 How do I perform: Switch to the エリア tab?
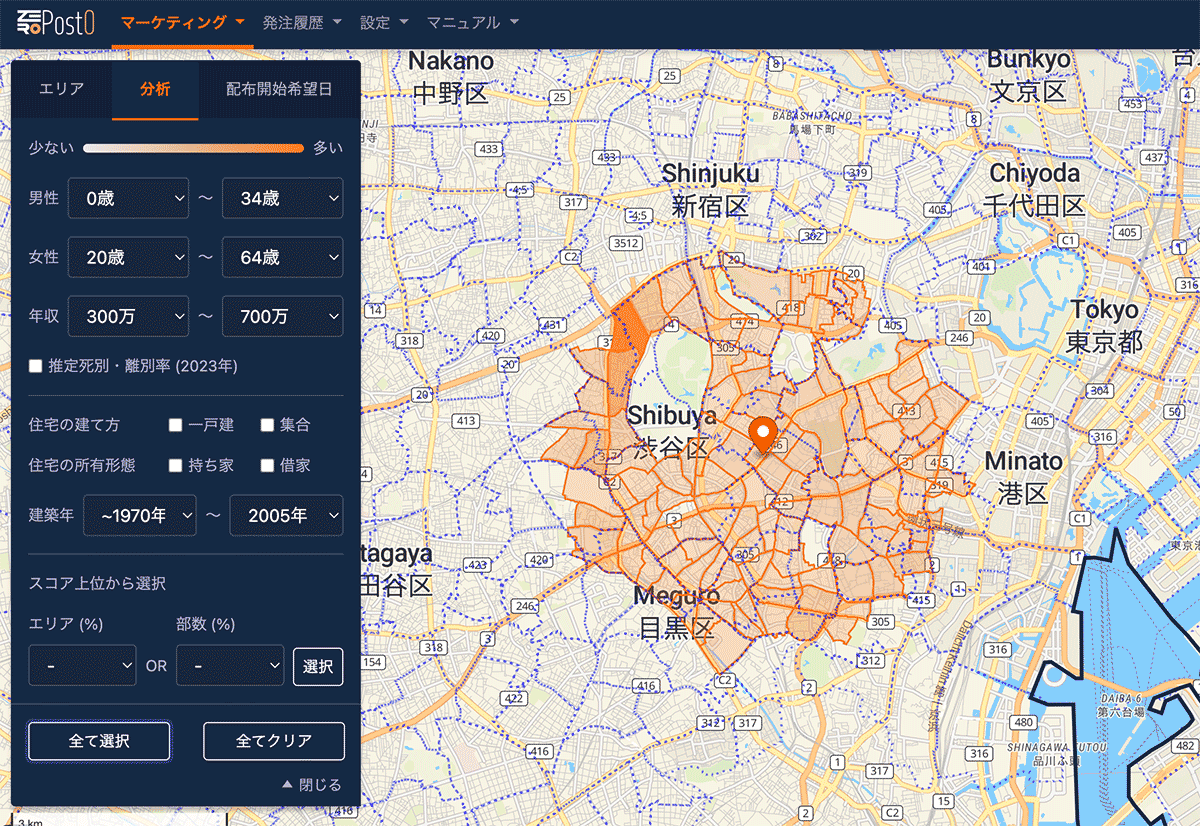click(62, 89)
